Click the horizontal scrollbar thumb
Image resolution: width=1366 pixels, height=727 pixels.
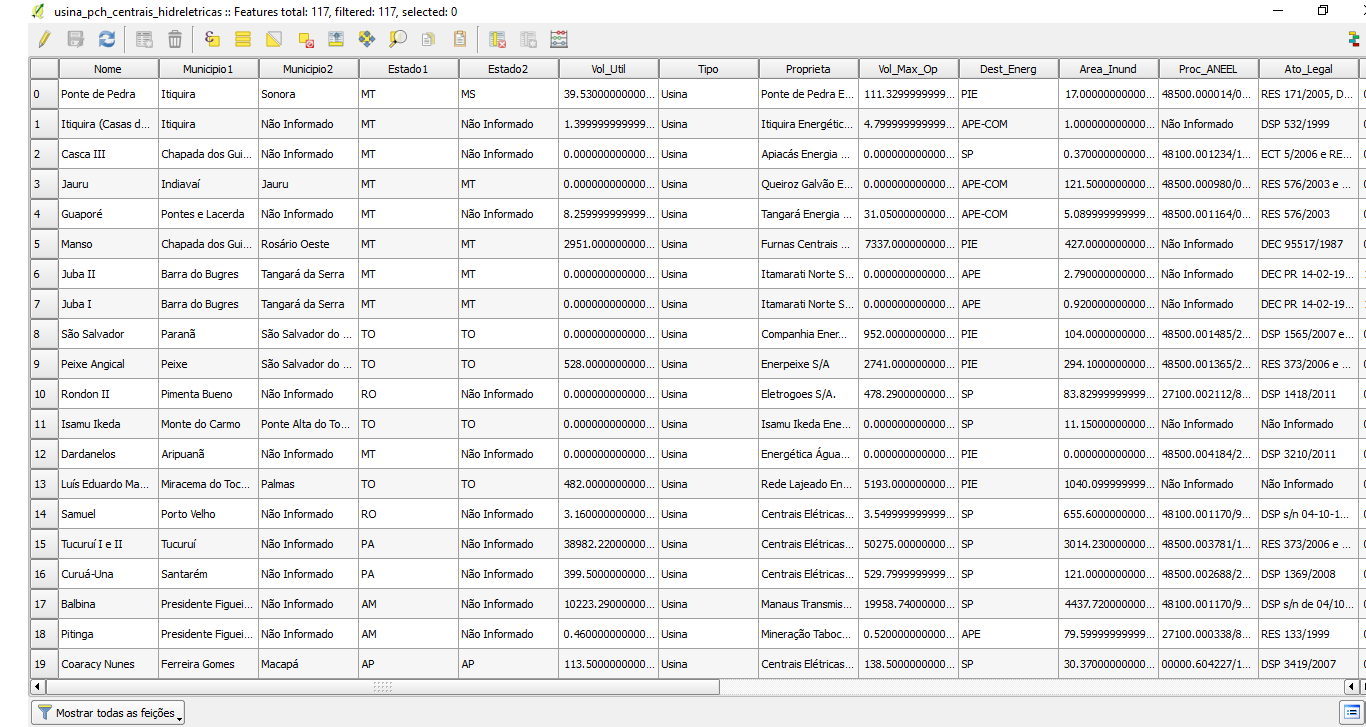click(382, 687)
